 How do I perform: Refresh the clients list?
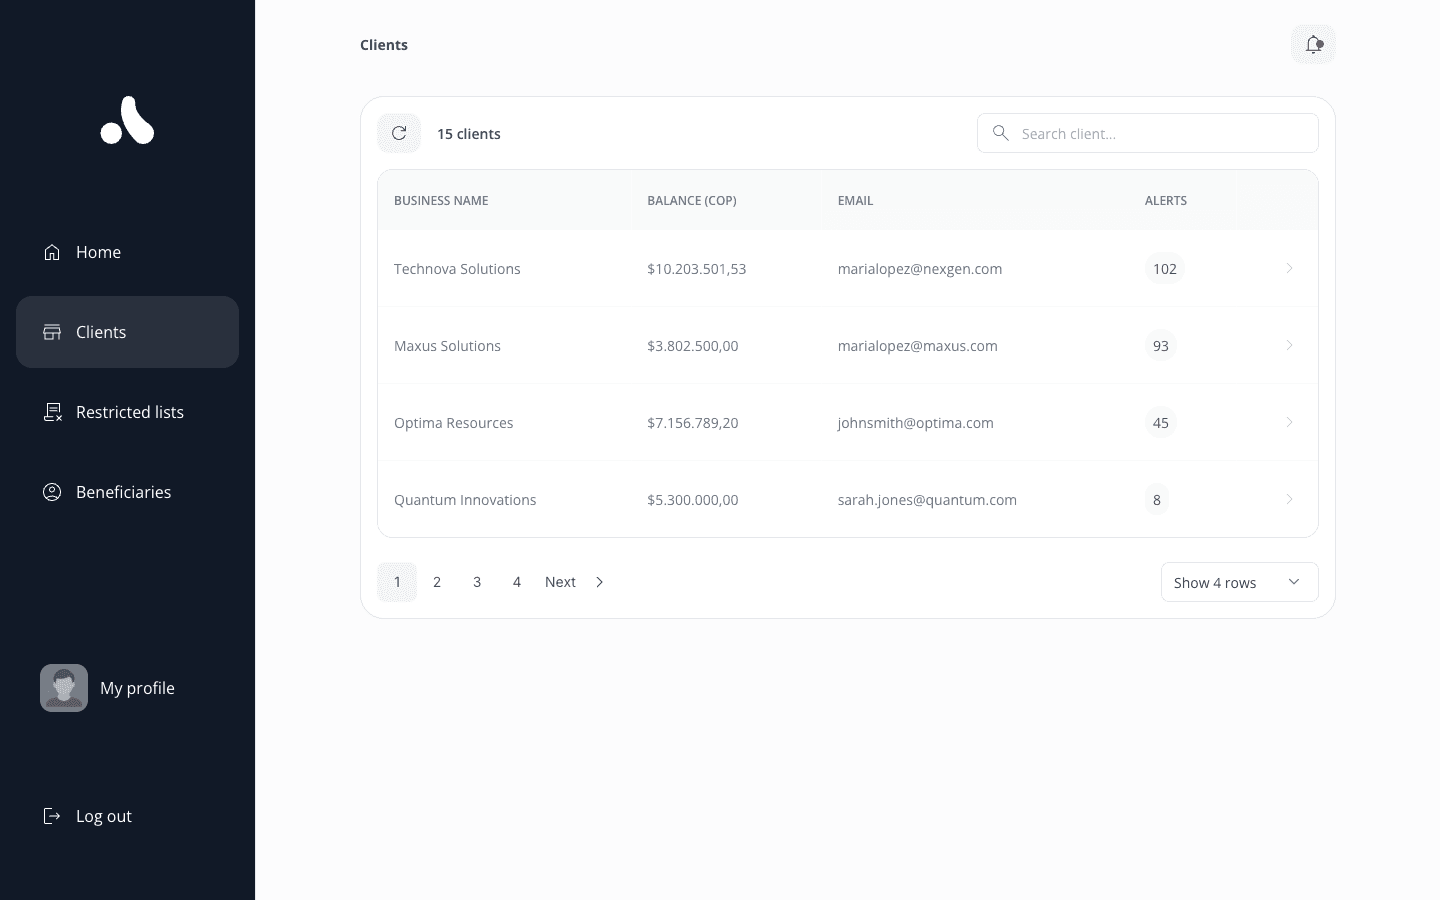[399, 133]
